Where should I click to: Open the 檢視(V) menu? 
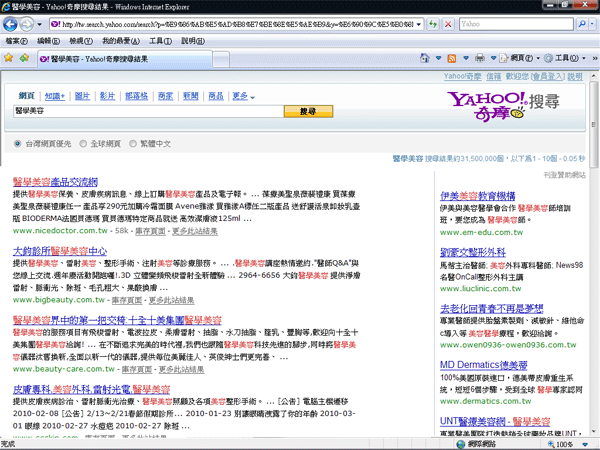81,41
